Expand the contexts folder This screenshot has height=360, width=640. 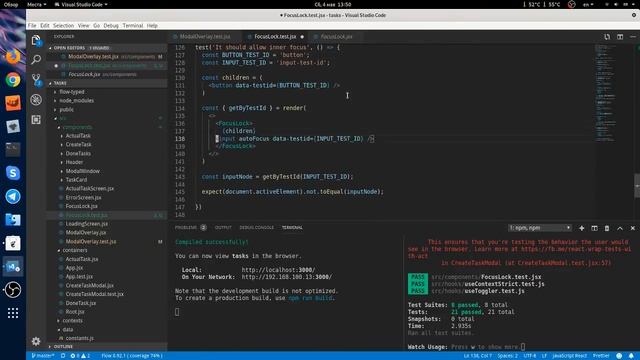pos(72,321)
